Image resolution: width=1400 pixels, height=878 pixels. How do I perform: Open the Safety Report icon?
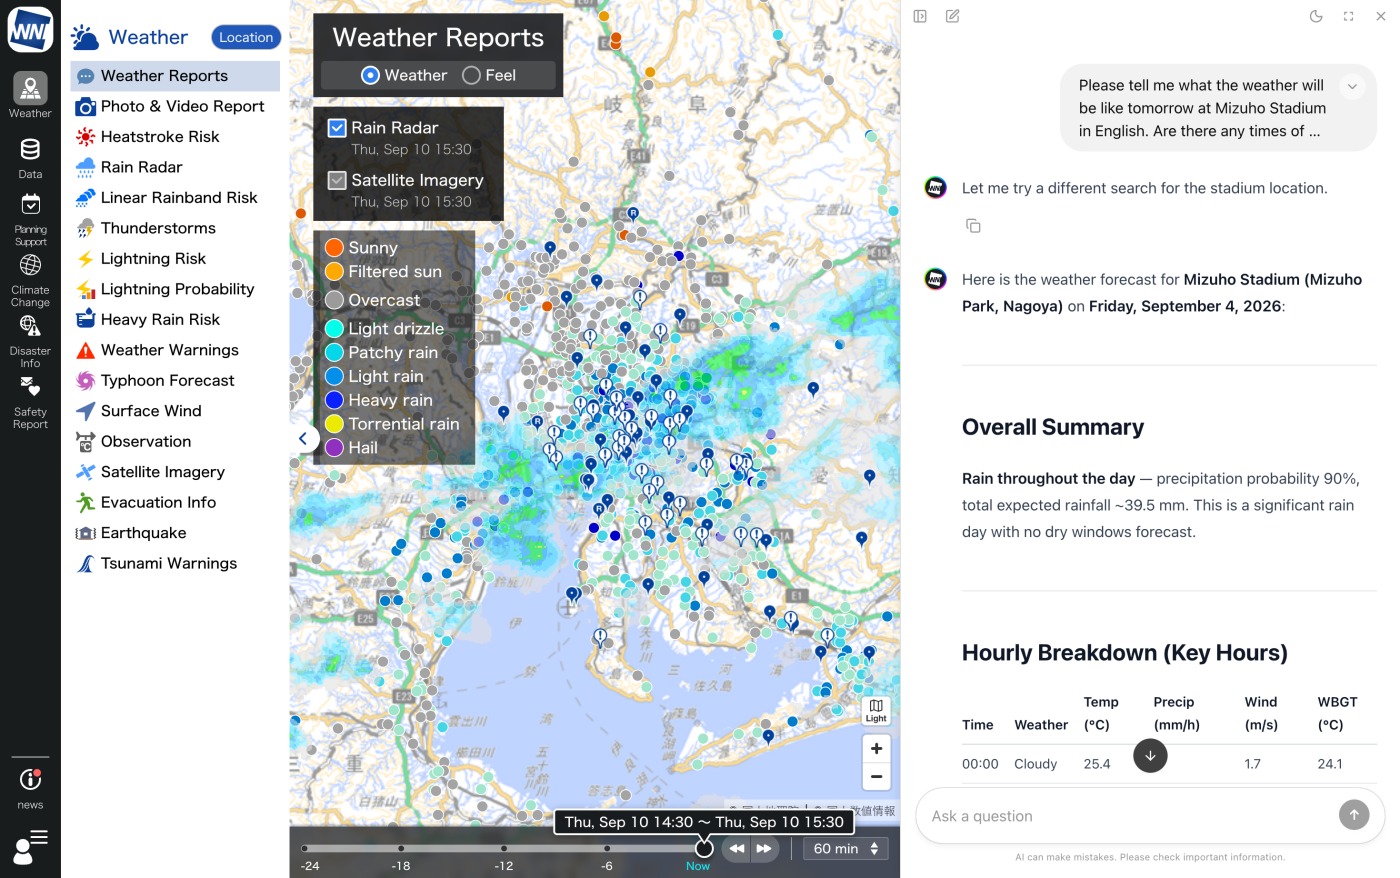coord(30,404)
